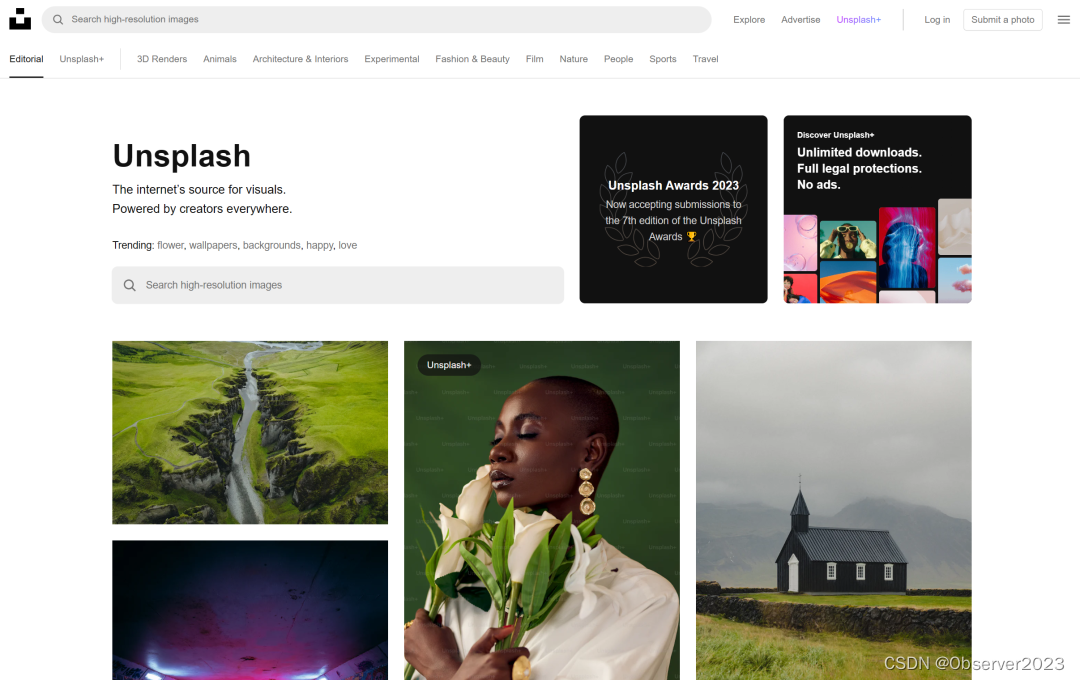Open the woman with white lilies photo

point(542,511)
